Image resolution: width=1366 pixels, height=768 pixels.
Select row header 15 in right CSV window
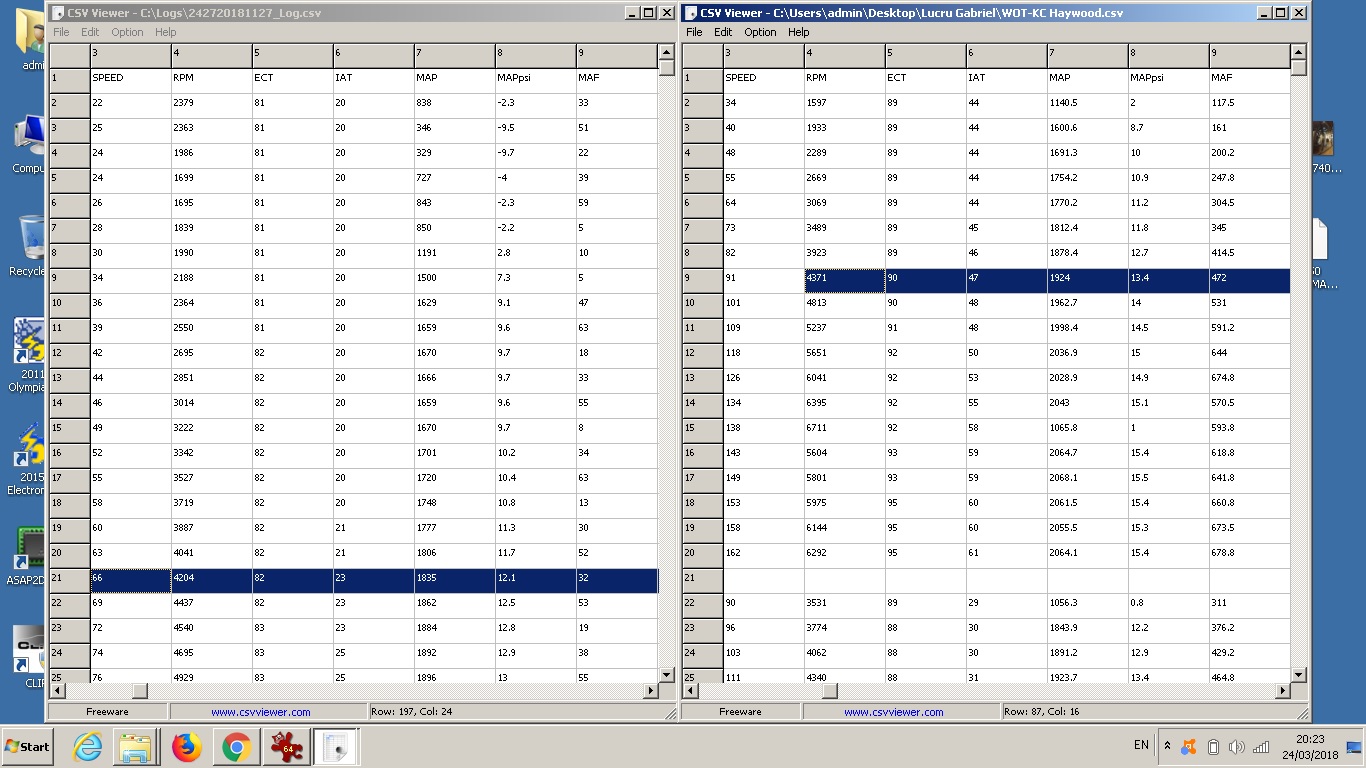tap(702, 428)
